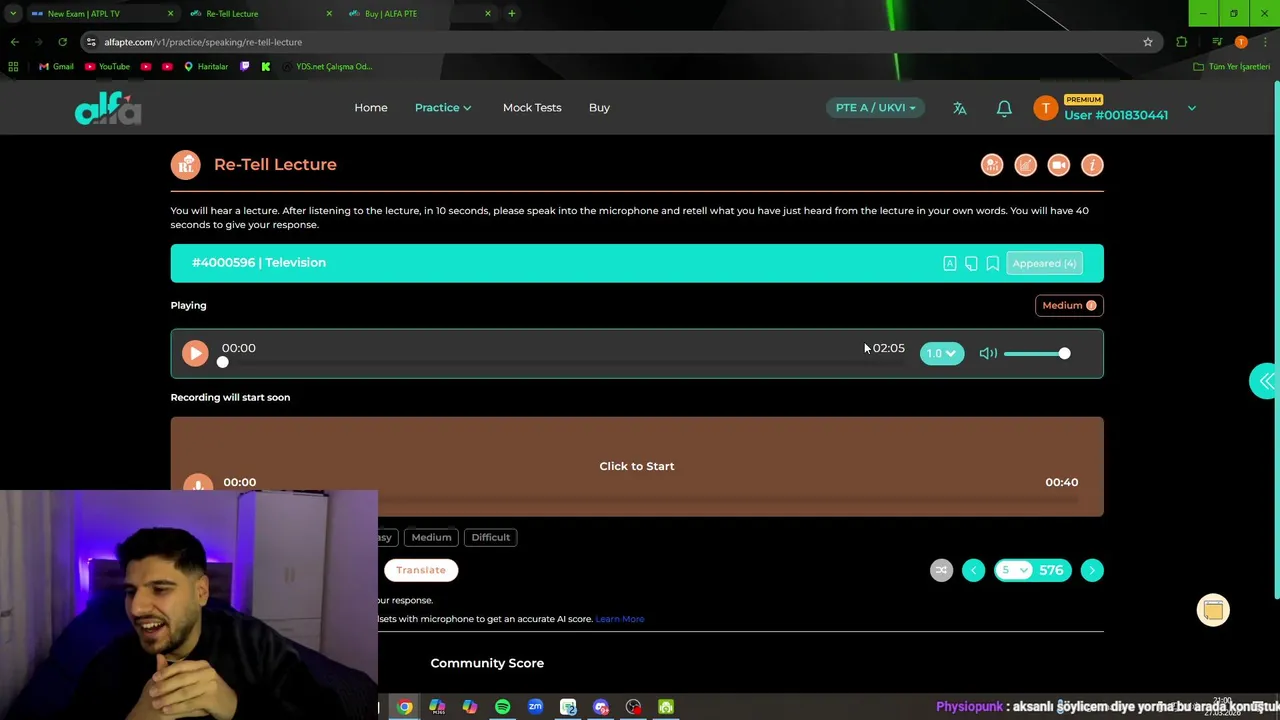The width and height of the screenshot is (1280, 720).
Task: Open the Chrome profile avatar button
Action: 1241,42
